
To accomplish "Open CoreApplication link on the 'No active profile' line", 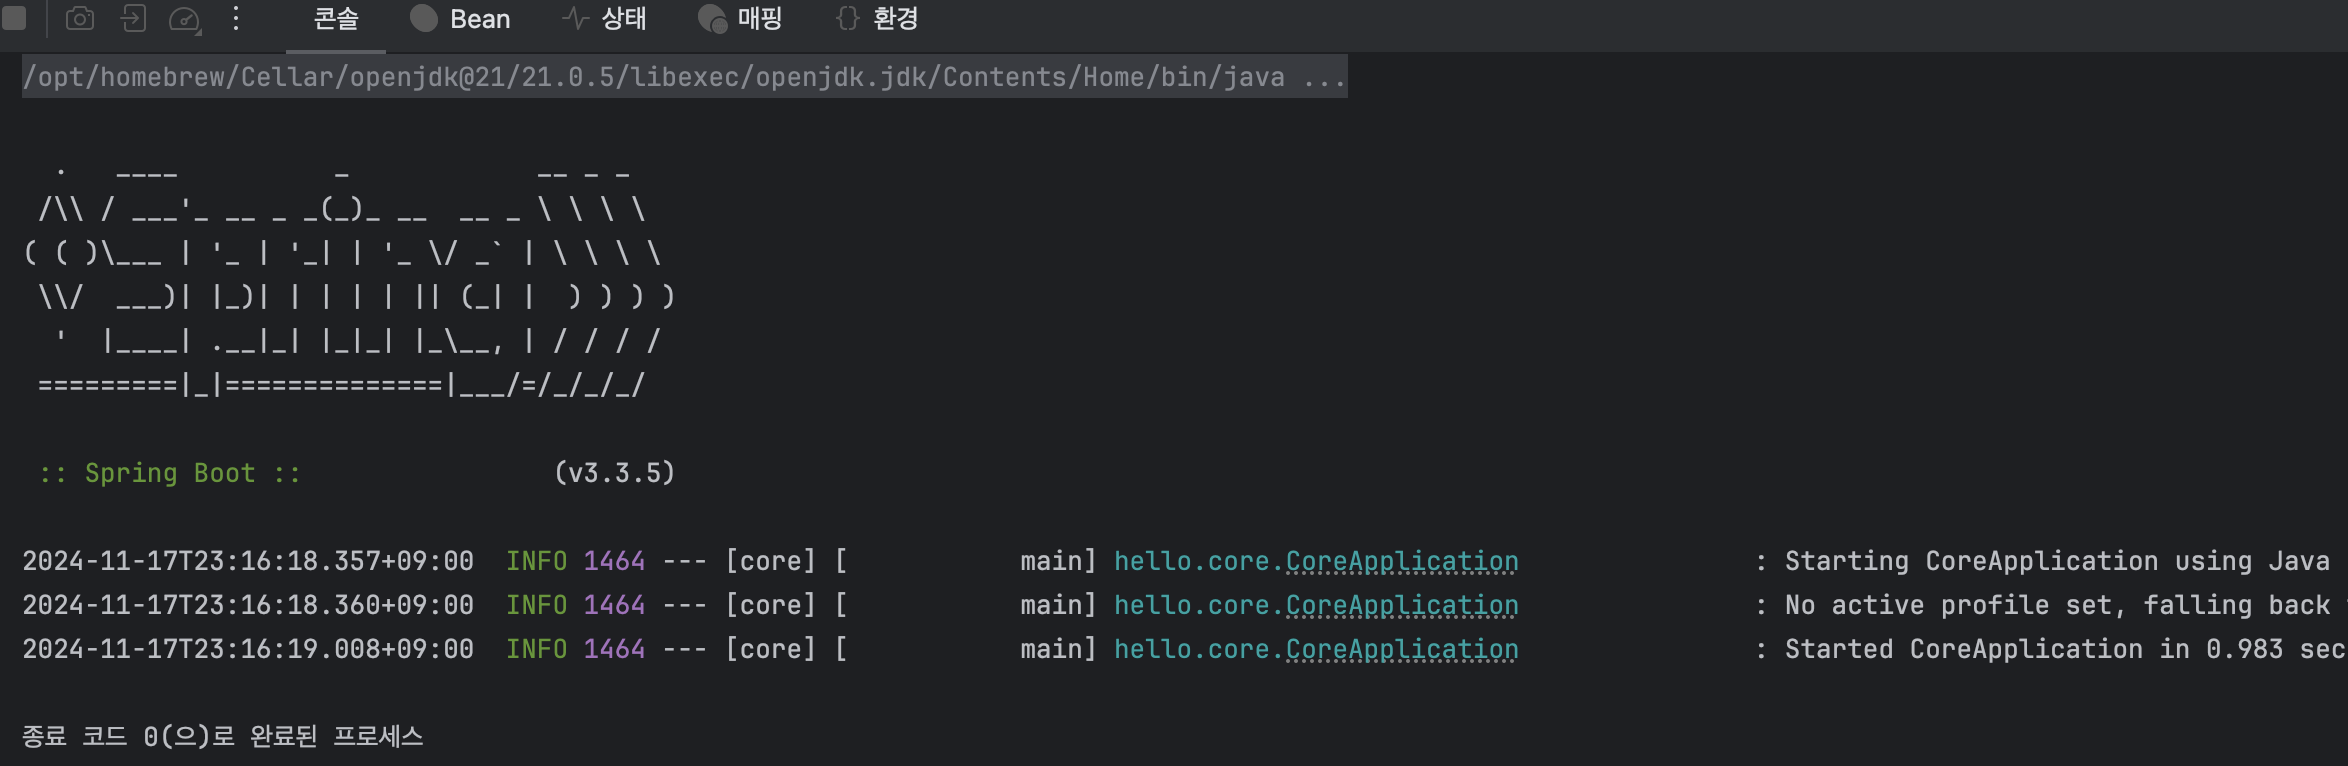I will click(x=1401, y=605).
